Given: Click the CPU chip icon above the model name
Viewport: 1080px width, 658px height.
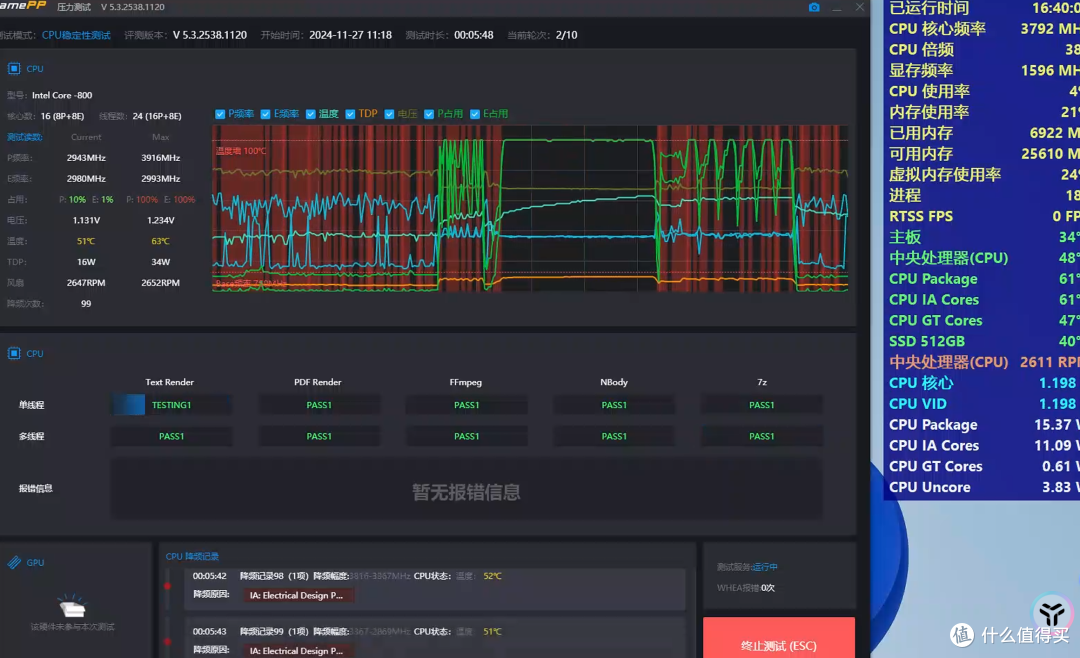Looking at the screenshot, I should tap(14, 68).
